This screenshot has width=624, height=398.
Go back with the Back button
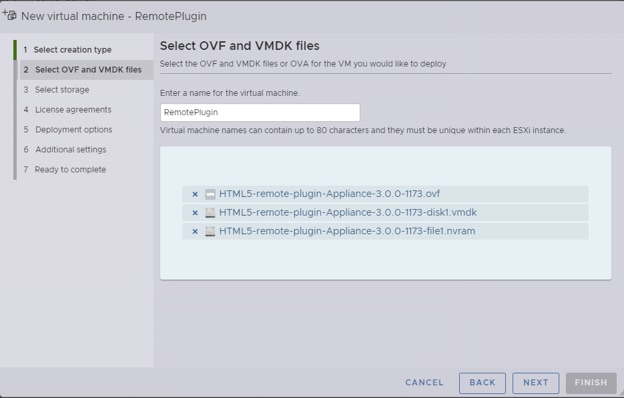482,383
